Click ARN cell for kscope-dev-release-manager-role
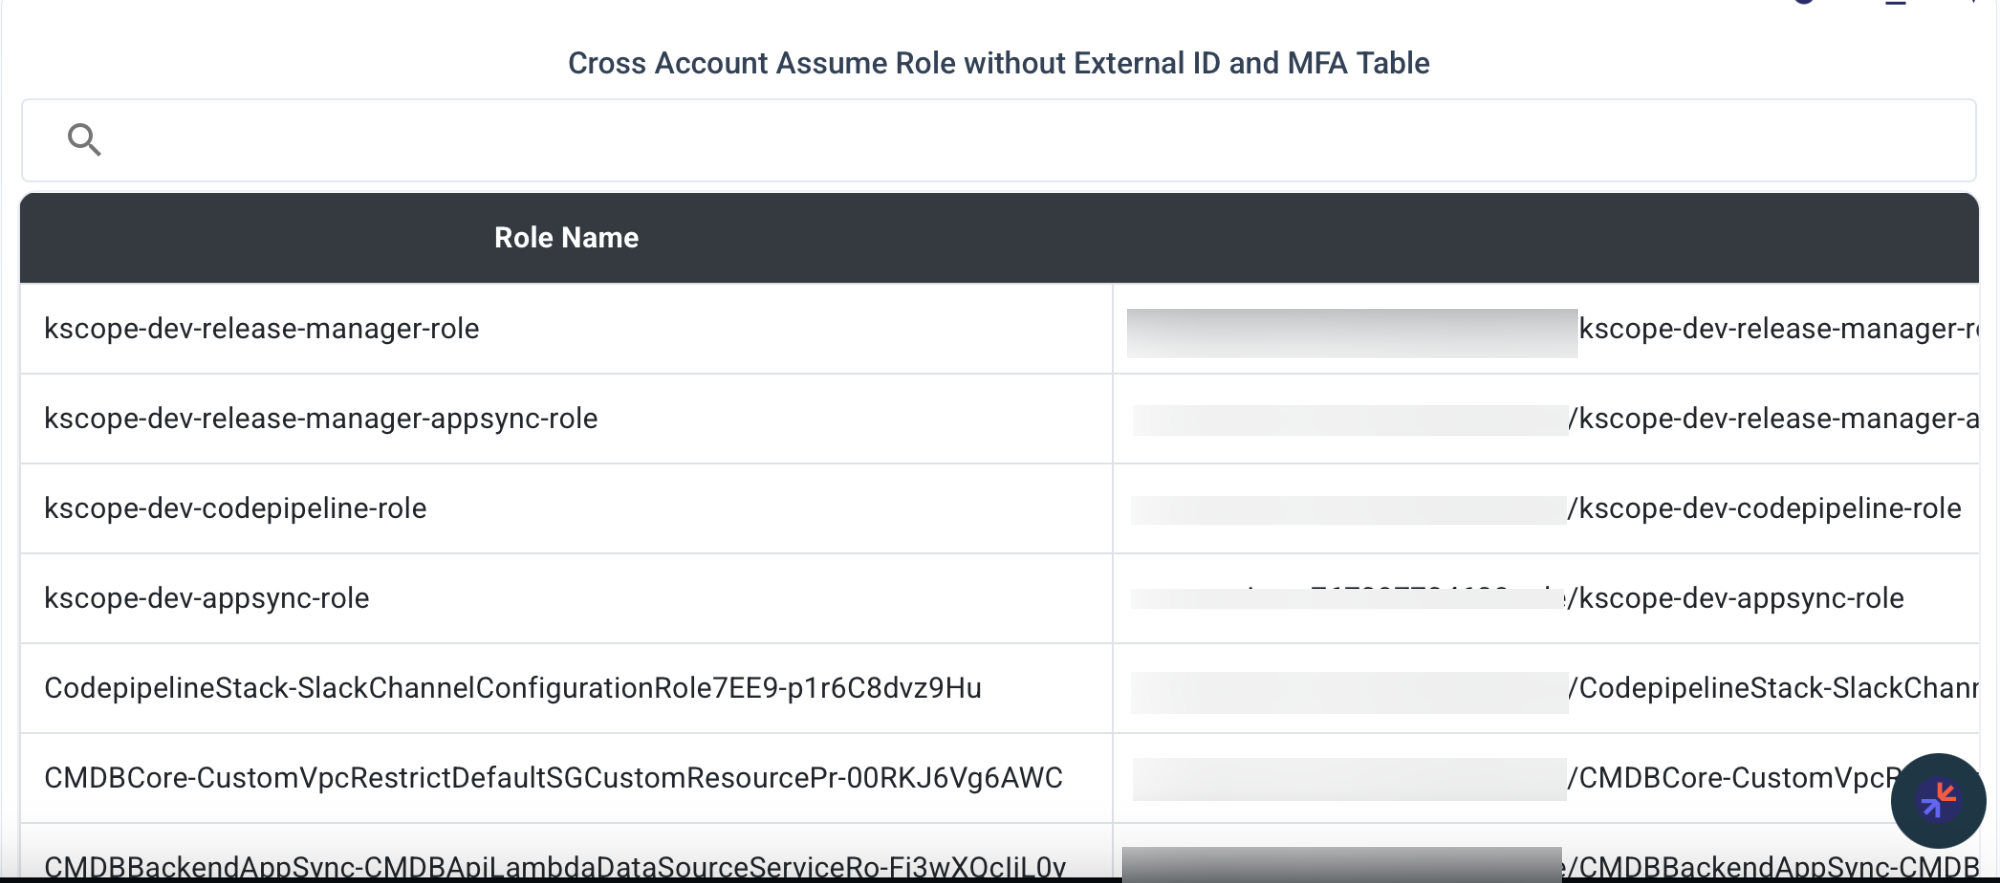 pos(1546,329)
